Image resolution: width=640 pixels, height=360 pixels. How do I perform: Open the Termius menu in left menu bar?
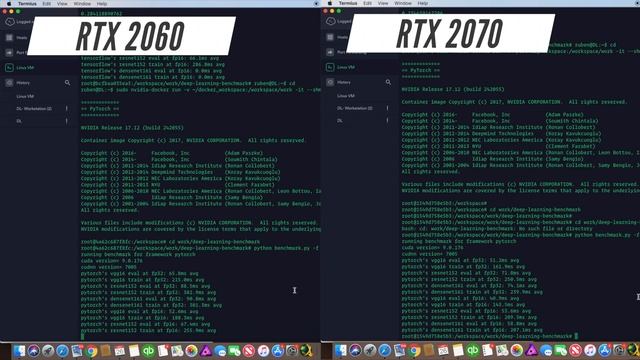pyautogui.click(x=27, y=4)
